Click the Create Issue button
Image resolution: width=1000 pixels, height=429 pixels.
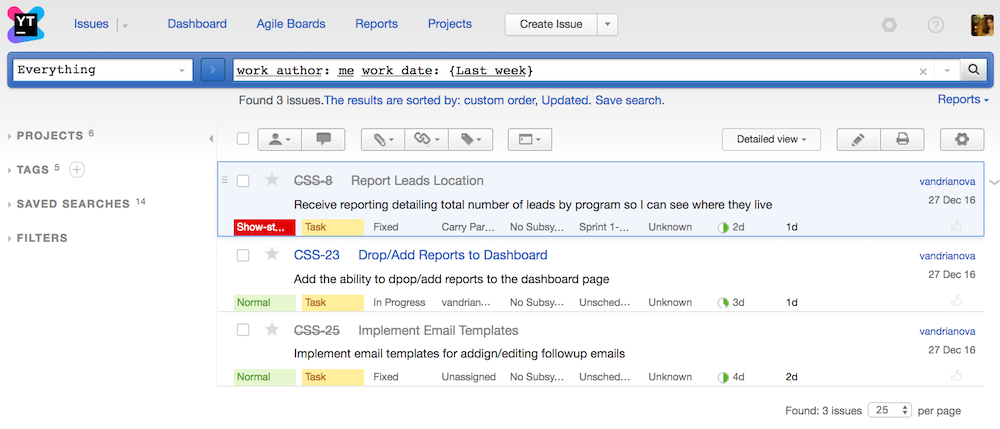[551, 24]
